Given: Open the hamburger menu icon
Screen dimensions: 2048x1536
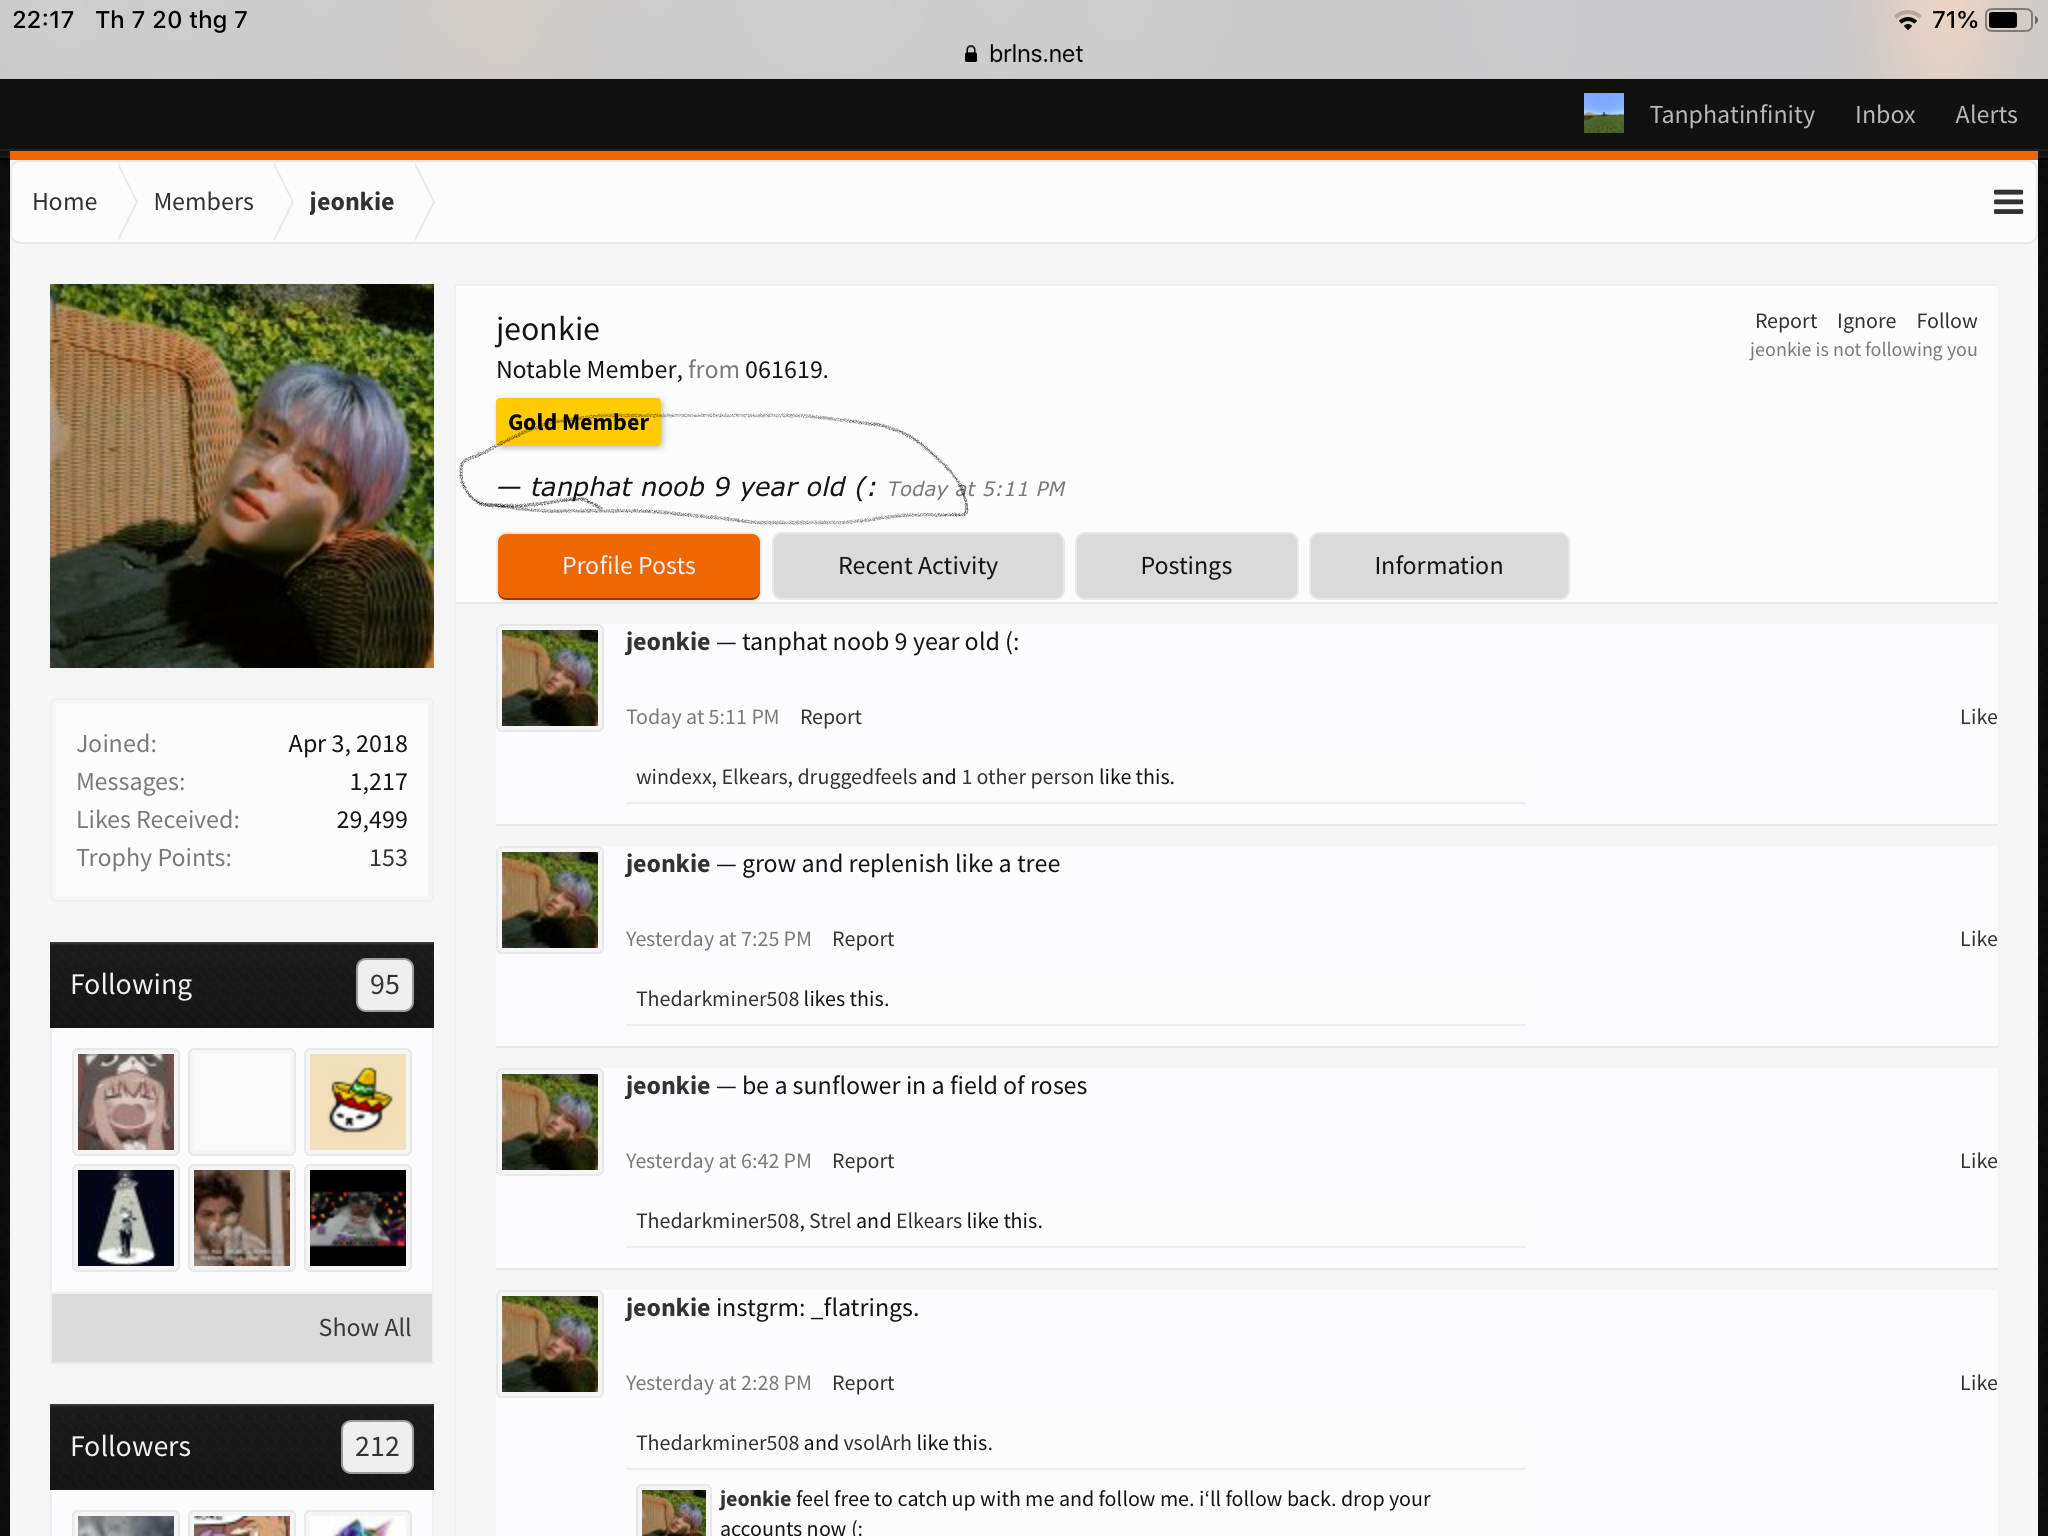Looking at the screenshot, I should (x=2008, y=202).
